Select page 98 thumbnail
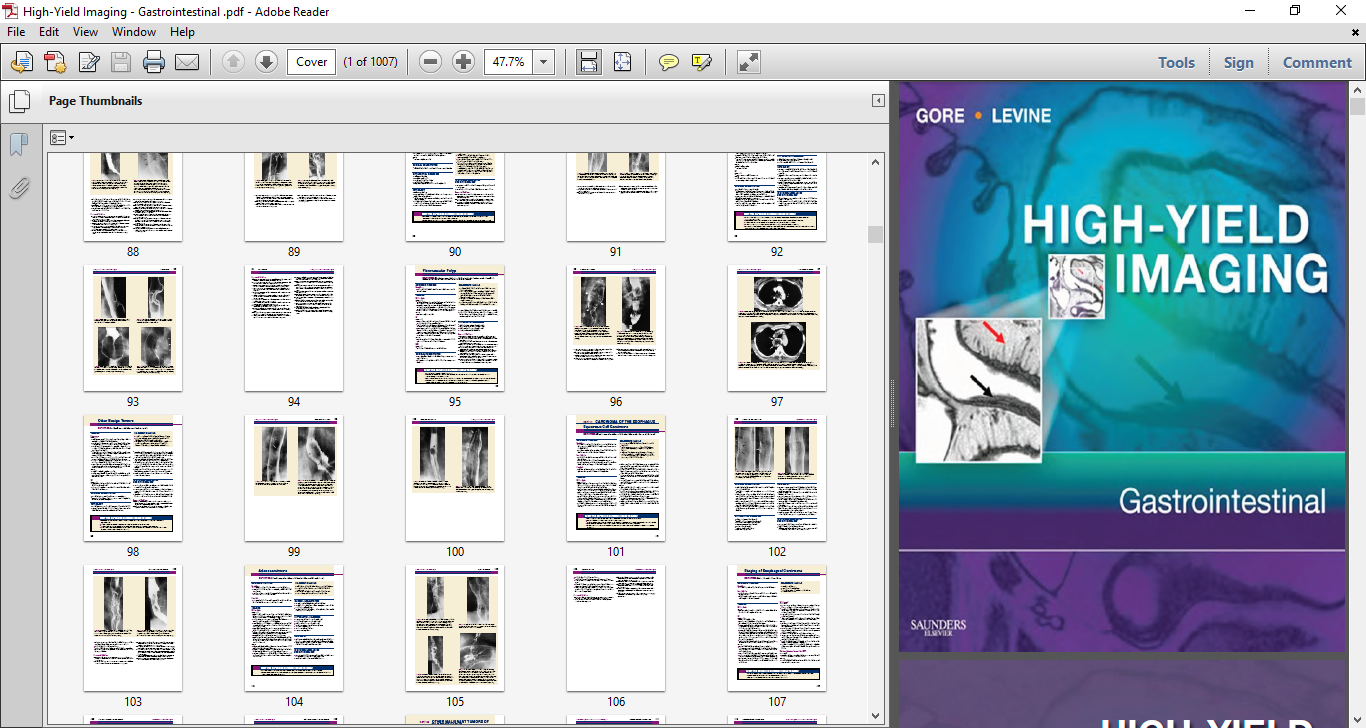Viewport: 1366px width, 728px height. pos(133,478)
